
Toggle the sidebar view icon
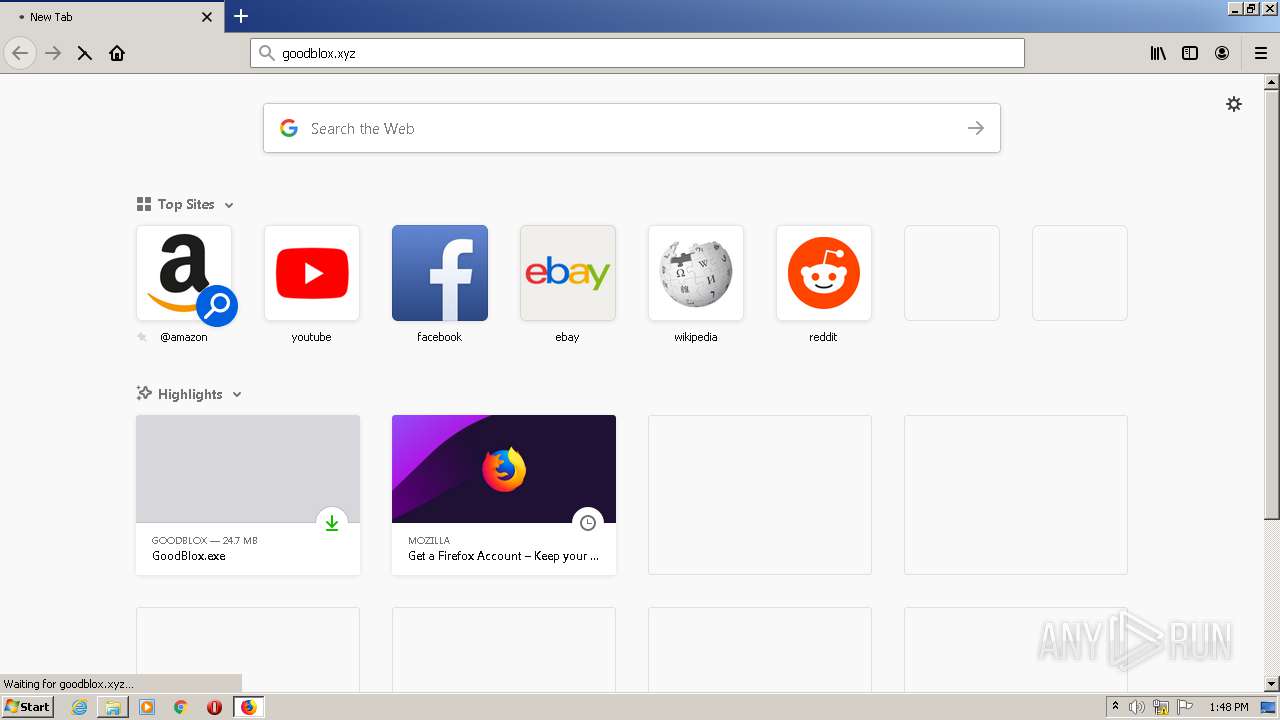point(1190,53)
